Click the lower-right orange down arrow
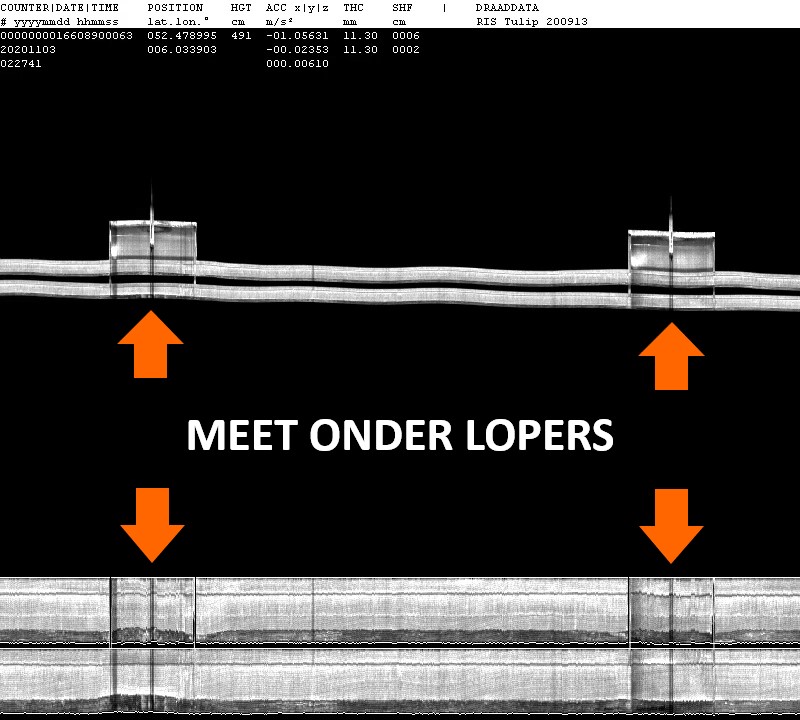800x720 pixels. click(x=671, y=524)
